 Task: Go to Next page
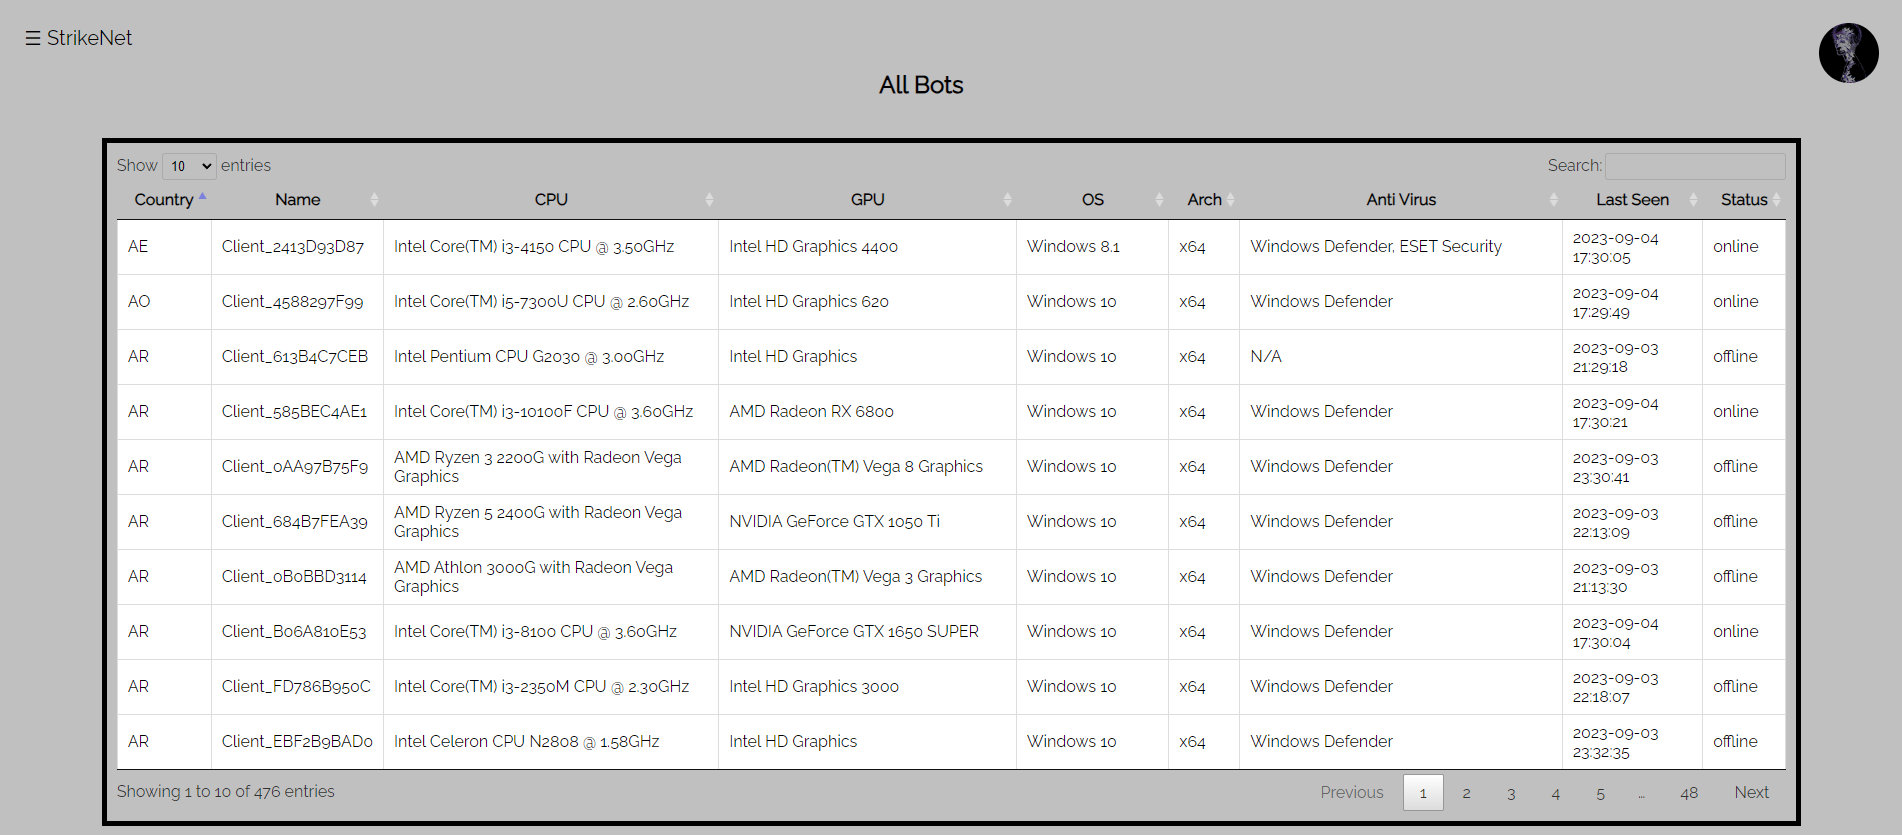pyautogui.click(x=1751, y=792)
